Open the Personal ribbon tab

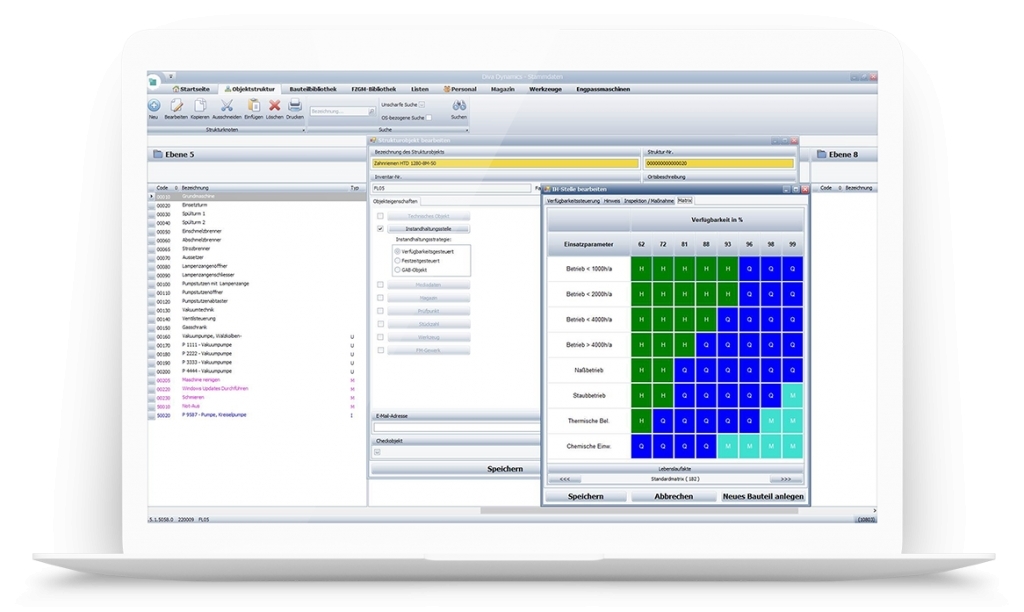(460, 89)
